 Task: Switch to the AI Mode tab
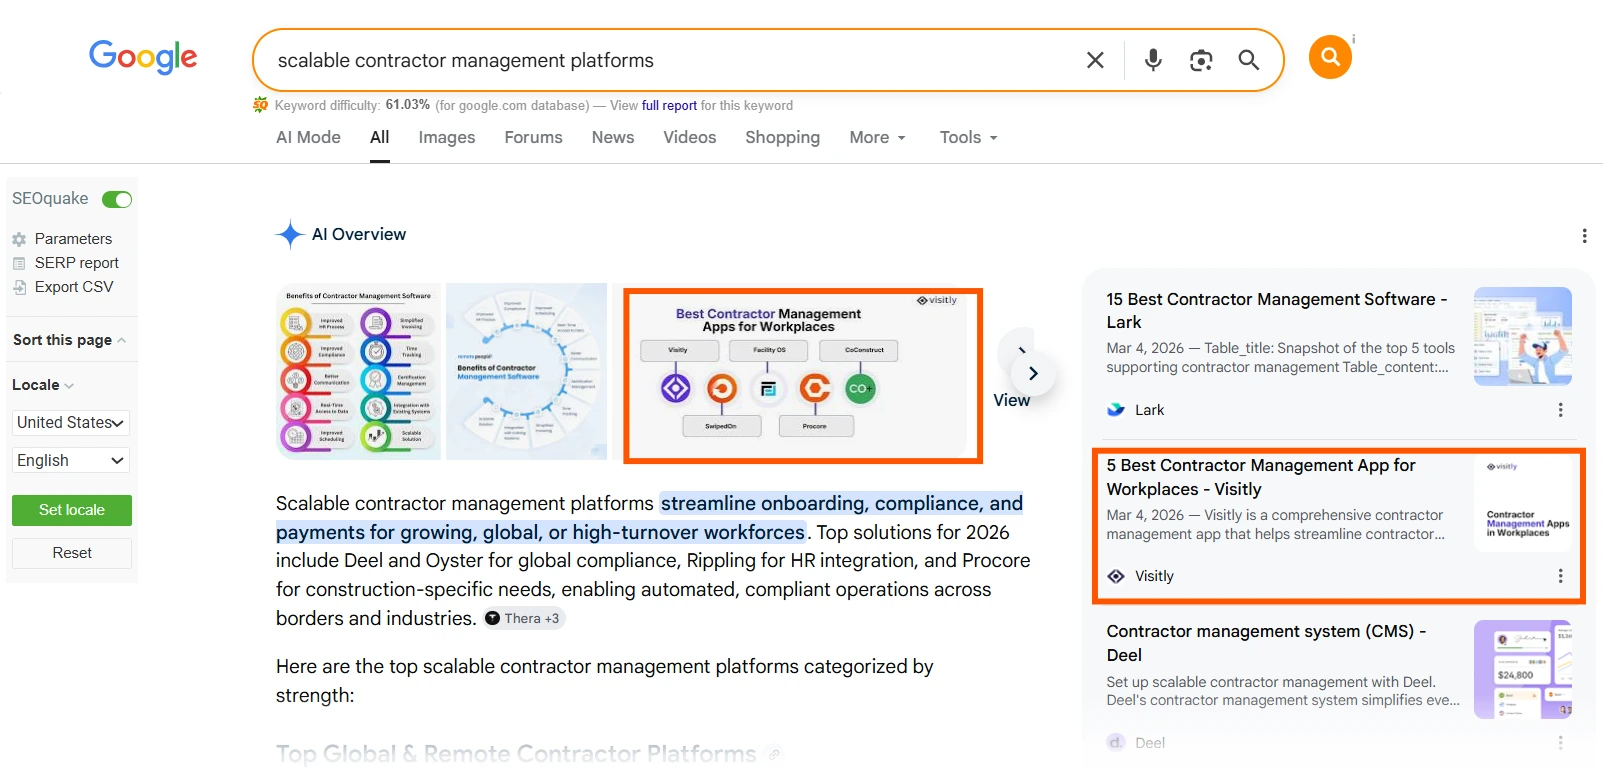tap(308, 137)
